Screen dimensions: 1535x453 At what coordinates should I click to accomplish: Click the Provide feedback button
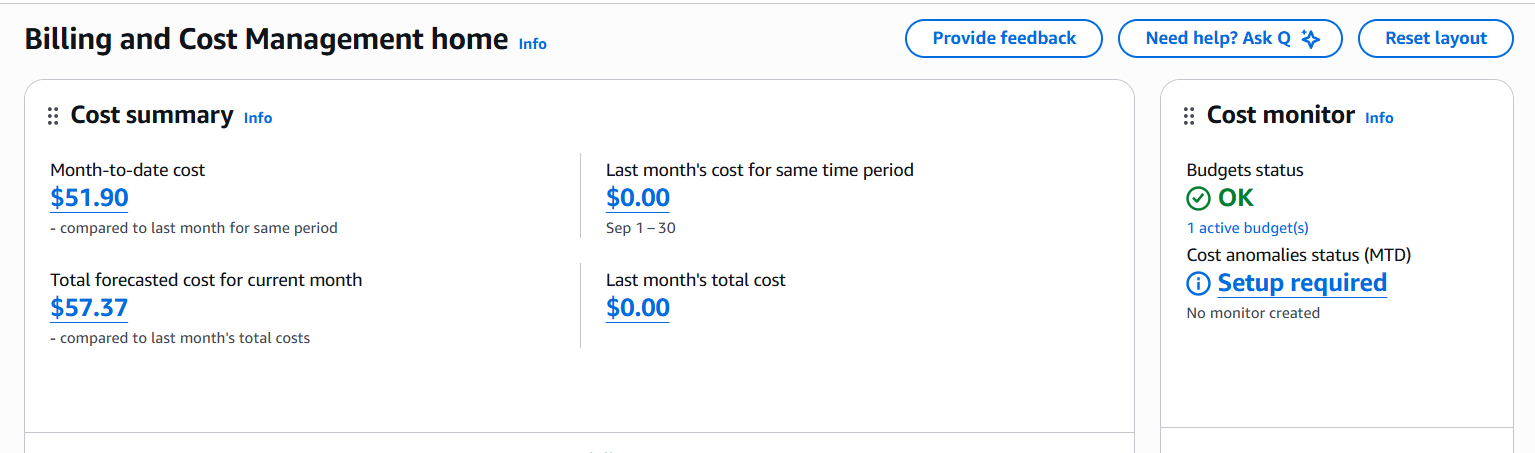click(1003, 39)
